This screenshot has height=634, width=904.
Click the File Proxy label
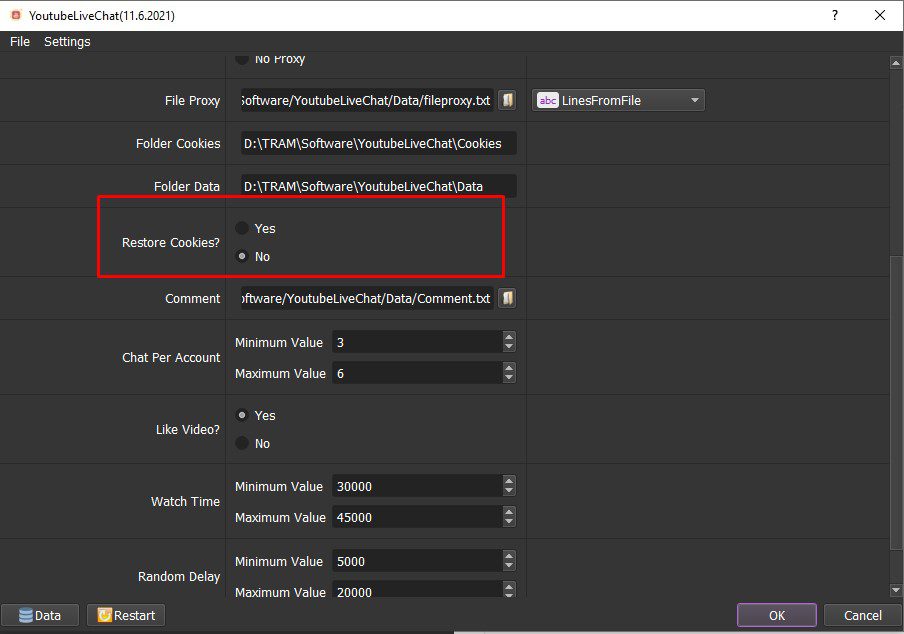[x=193, y=101]
